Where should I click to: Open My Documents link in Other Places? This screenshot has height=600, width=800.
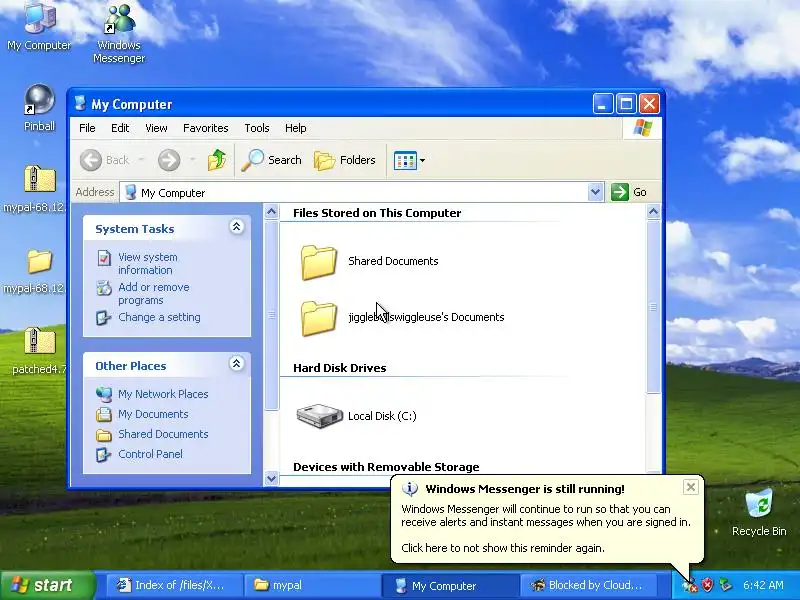click(153, 414)
